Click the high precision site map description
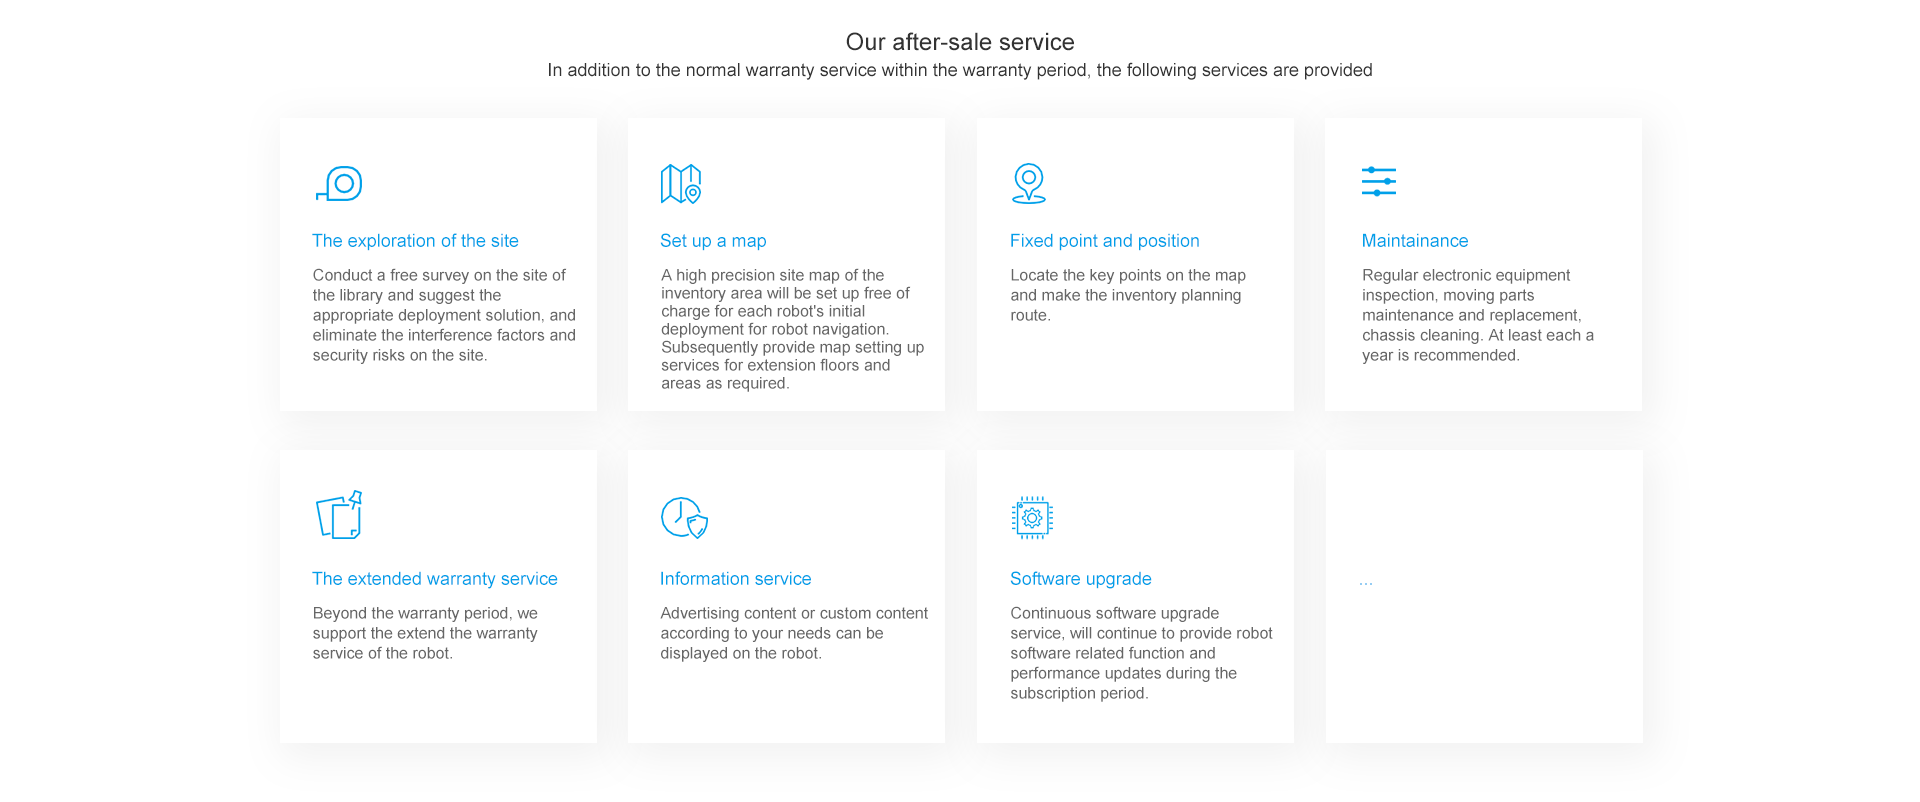Viewport: 1920px width, 802px height. 791,329
